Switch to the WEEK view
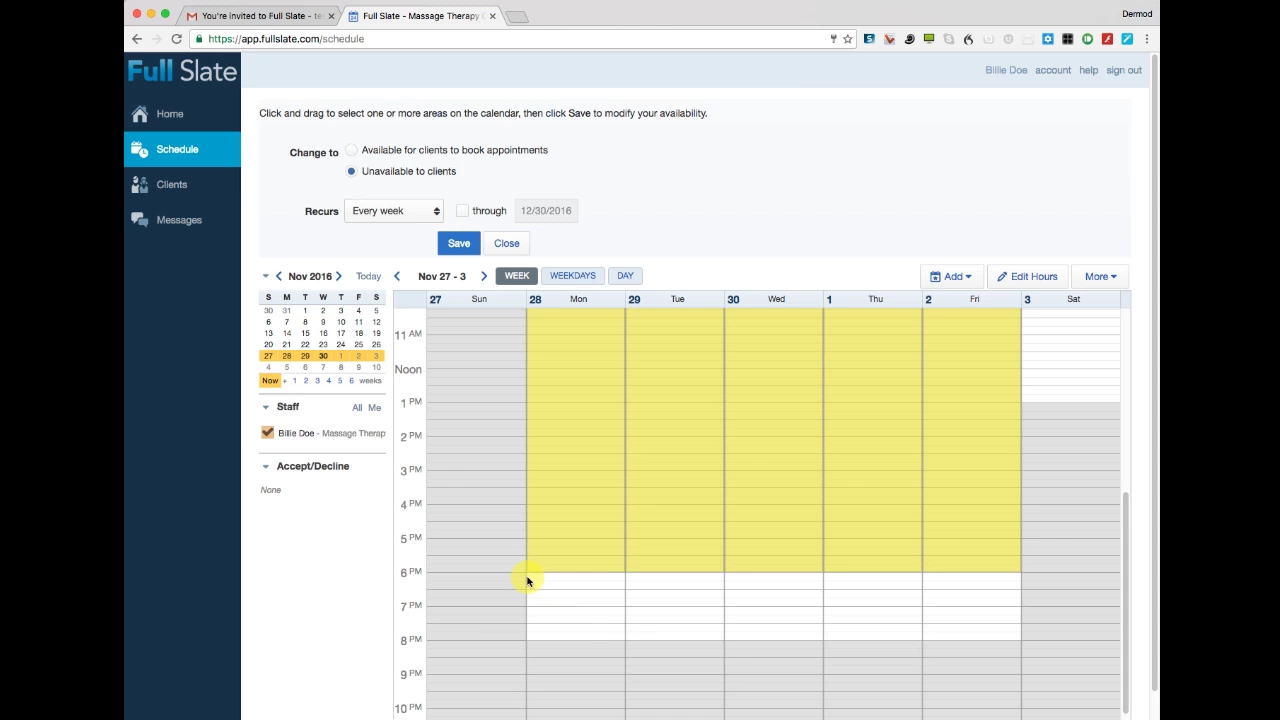The width and height of the screenshot is (1280, 720). point(517,276)
